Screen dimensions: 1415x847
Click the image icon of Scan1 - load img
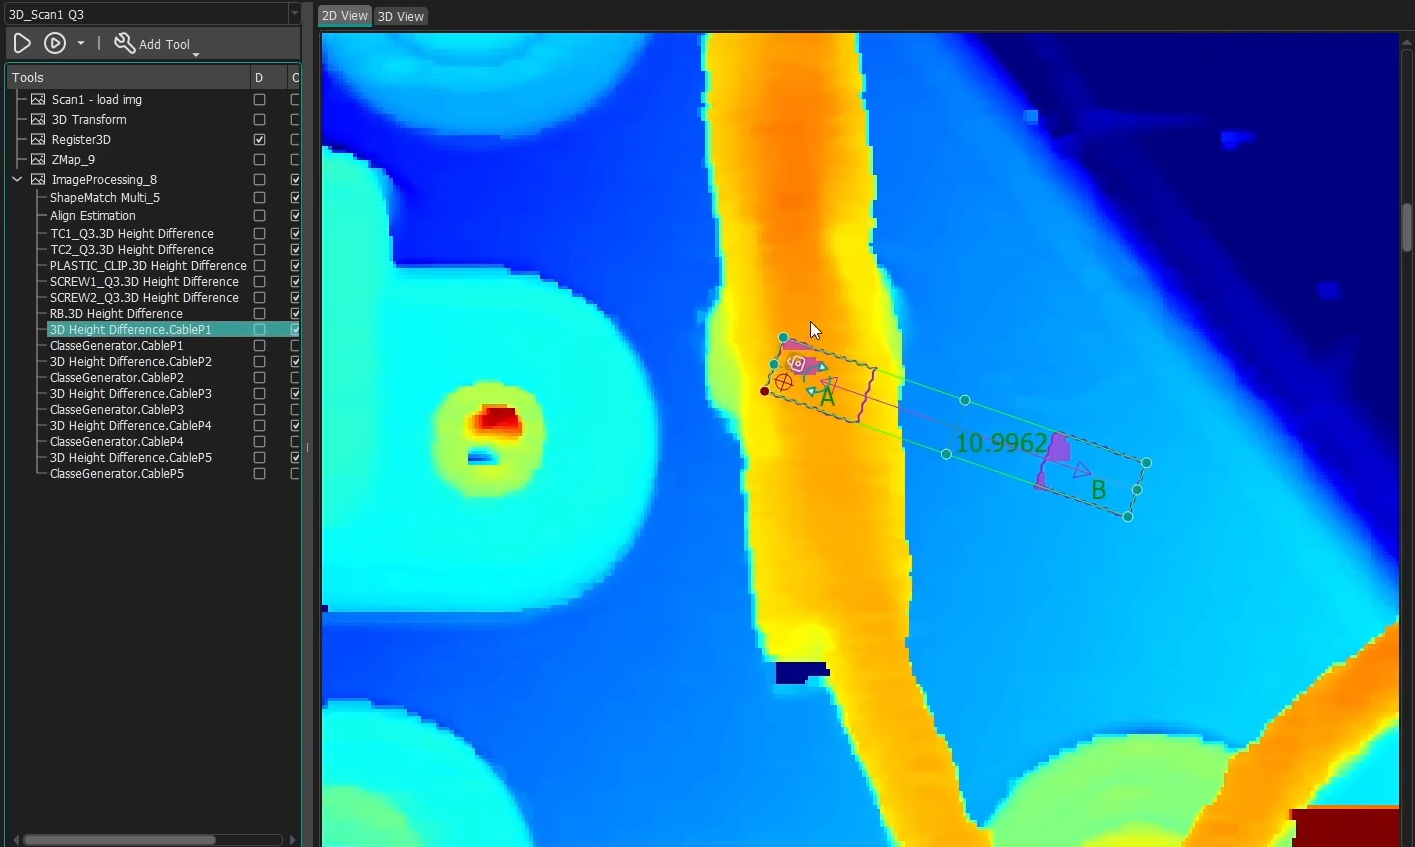point(38,100)
